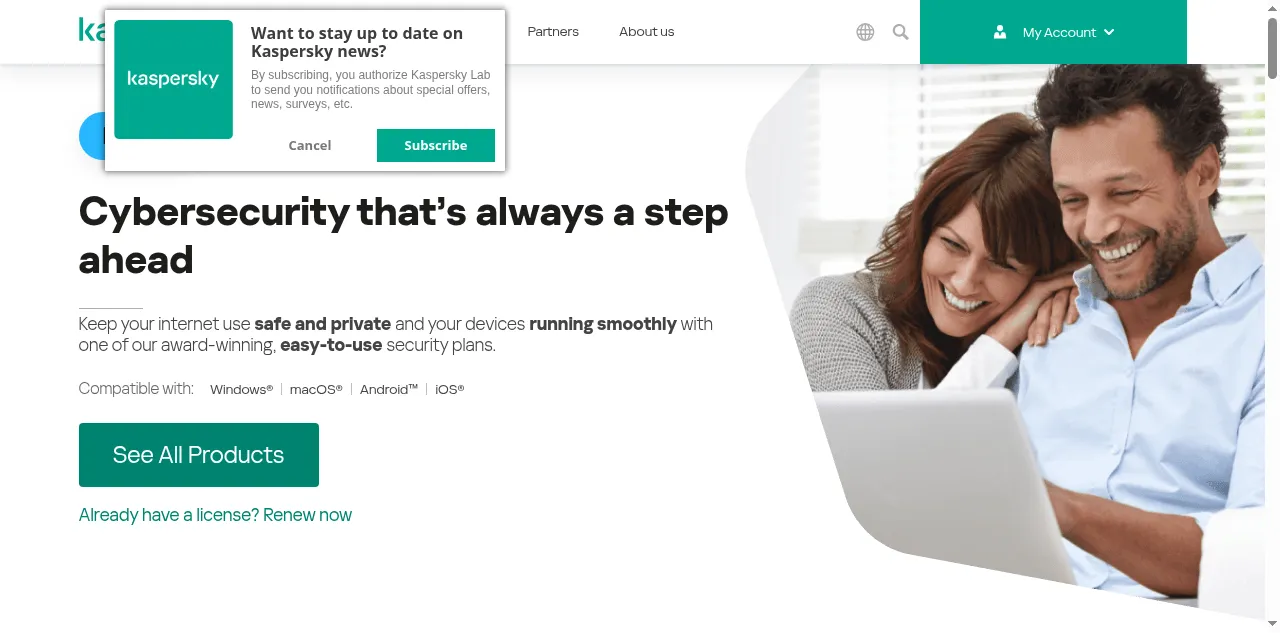Select the Windows compatibility link

[x=241, y=389]
